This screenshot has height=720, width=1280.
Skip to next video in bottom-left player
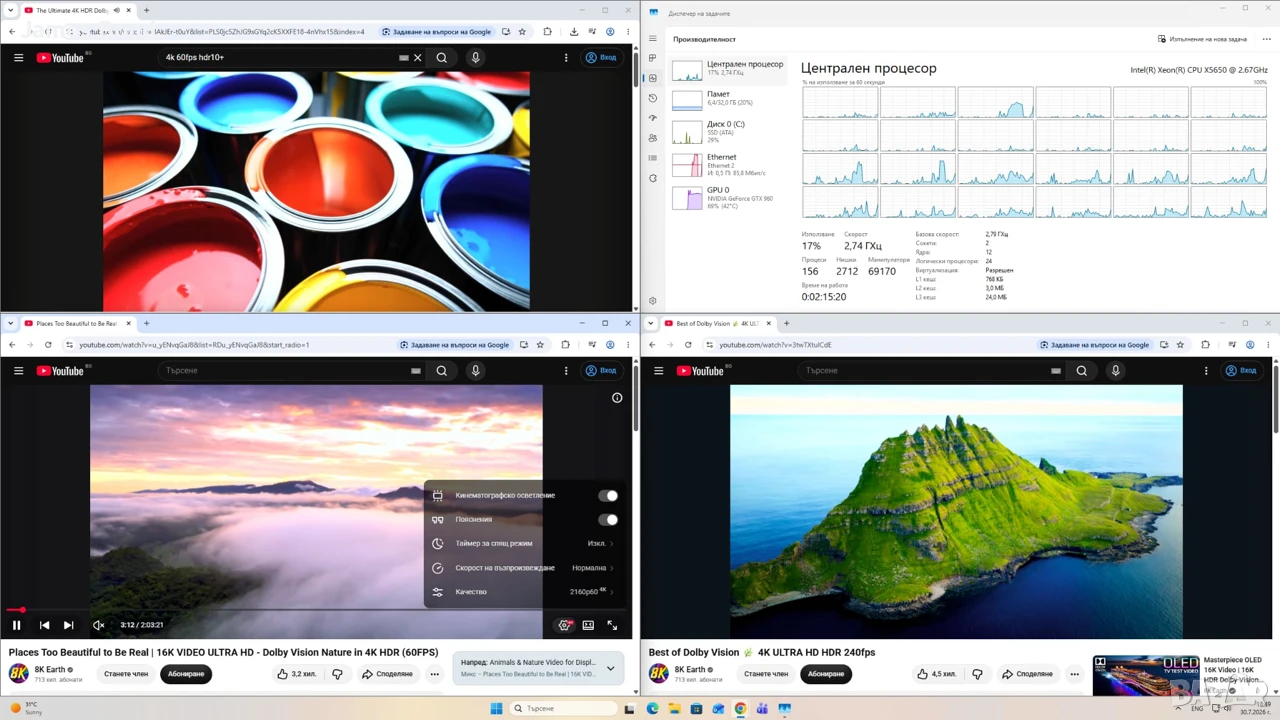pos(68,625)
